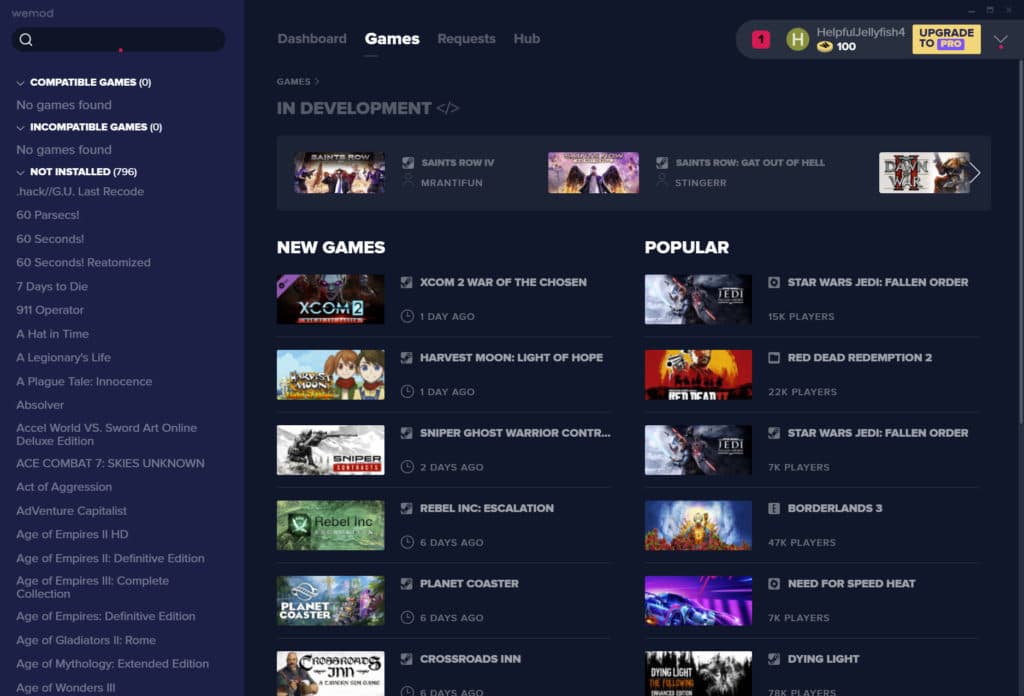Click Steam icon beside Sniper Ghost Warrior

[406, 433]
